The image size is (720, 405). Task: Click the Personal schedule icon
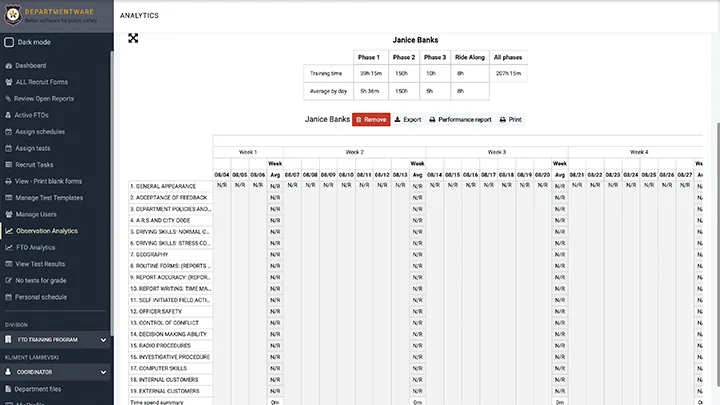coord(8,297)
